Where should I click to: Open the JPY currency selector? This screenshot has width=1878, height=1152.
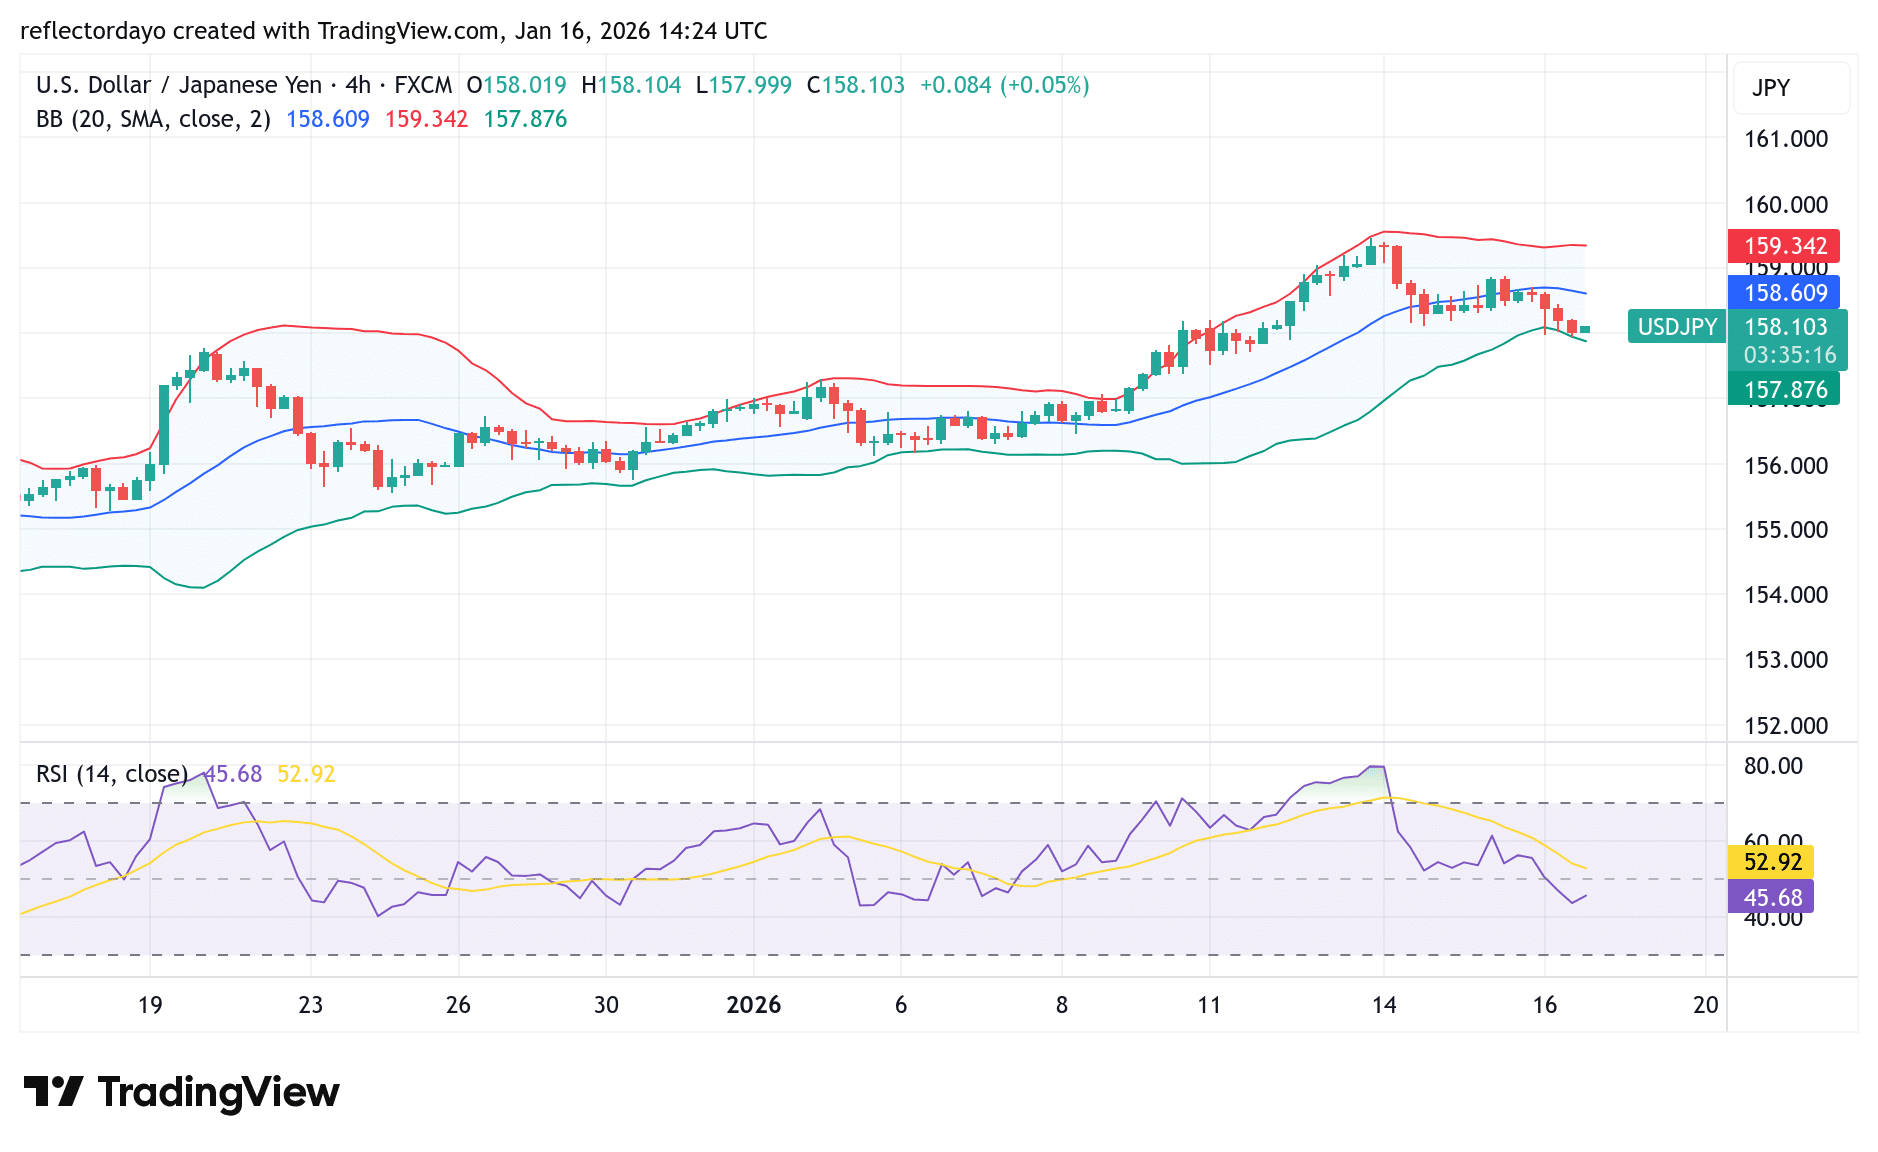[x=1770, y=88]
